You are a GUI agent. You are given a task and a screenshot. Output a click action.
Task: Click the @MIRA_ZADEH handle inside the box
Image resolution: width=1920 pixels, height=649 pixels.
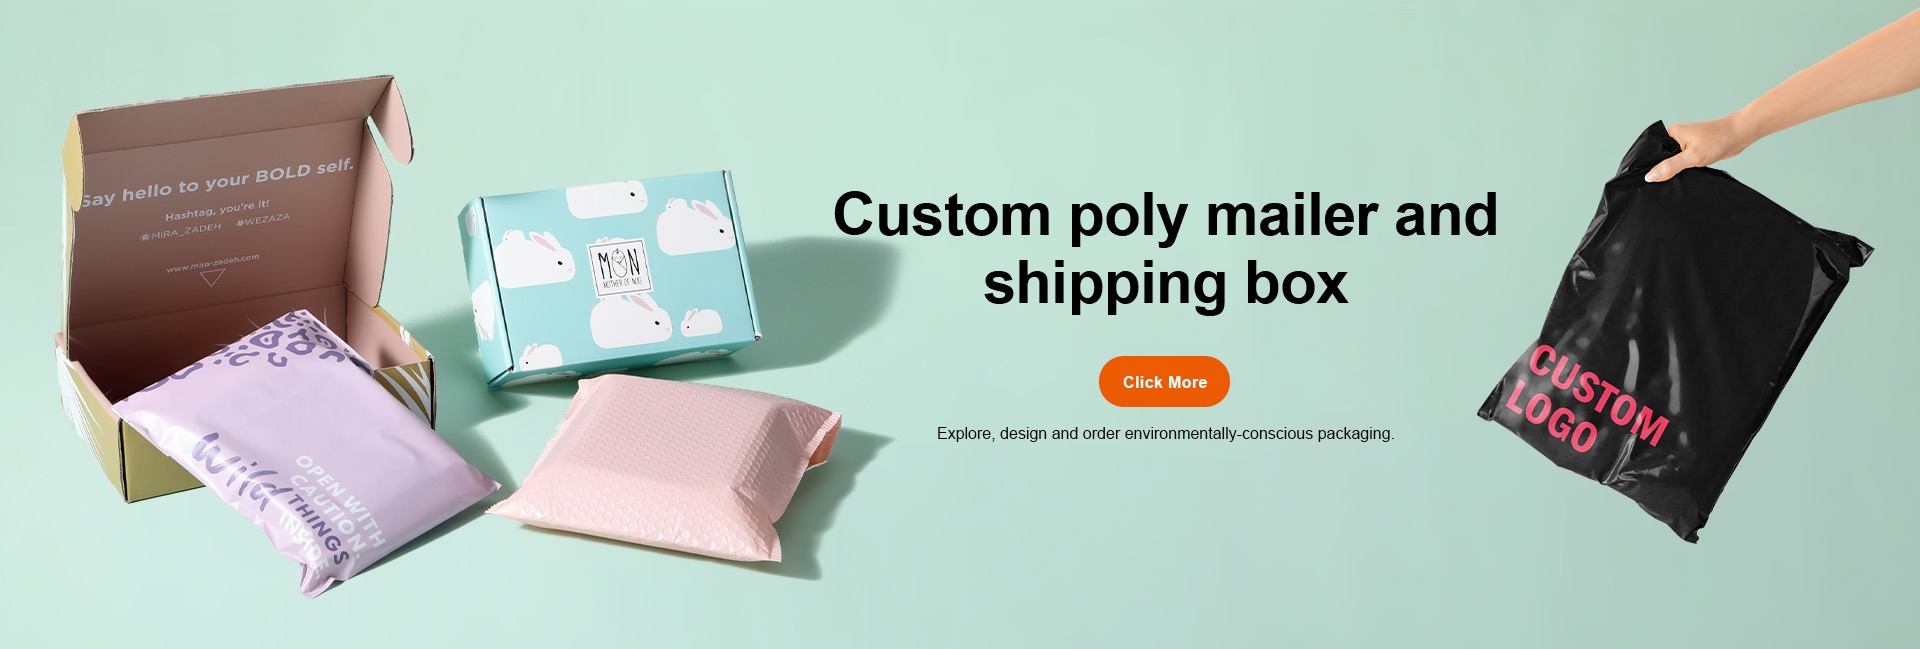click(181, 231)
